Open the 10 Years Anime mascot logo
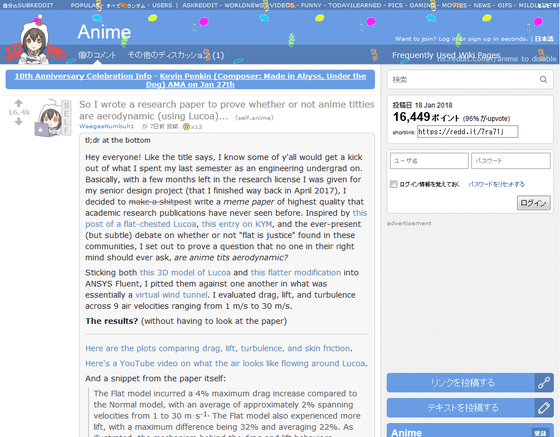The width and height of the screenshot is (560, 437). click(35, 41)
